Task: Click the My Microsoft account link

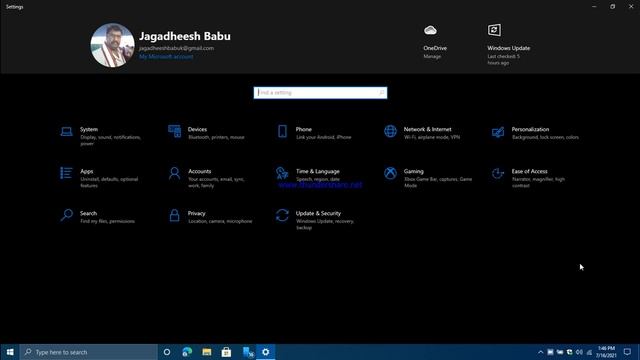Action: 166,57
